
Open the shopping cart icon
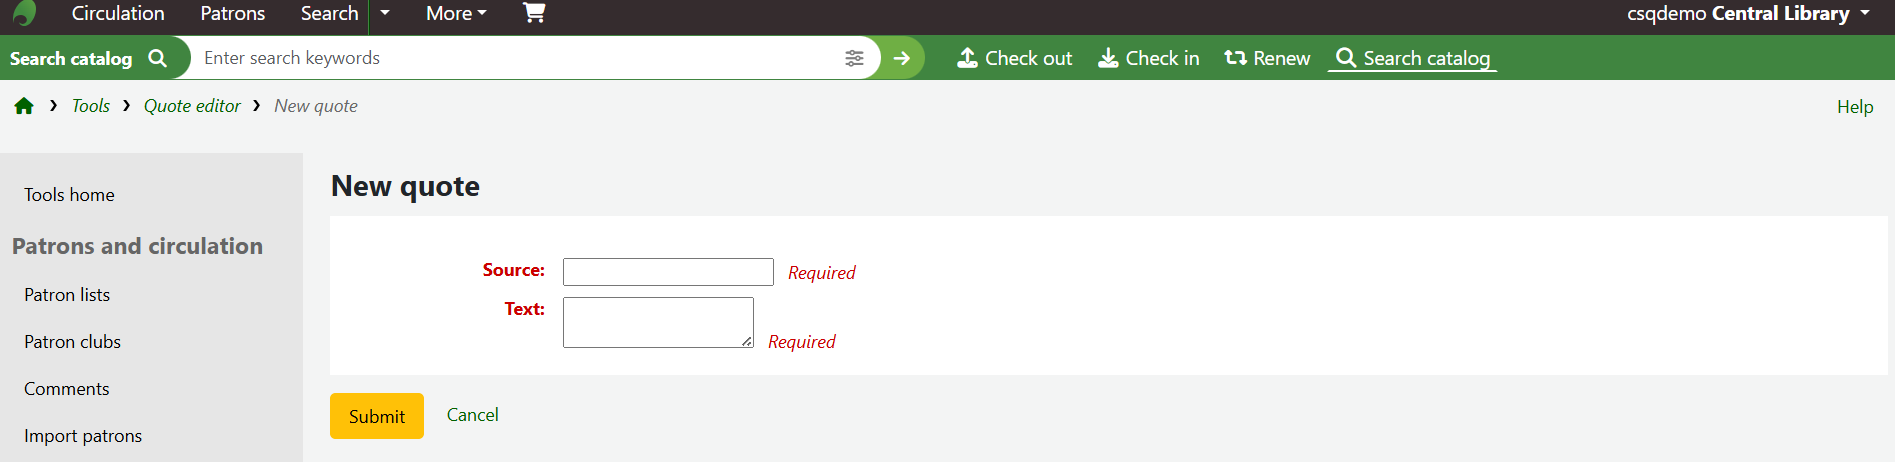(534, 13)
